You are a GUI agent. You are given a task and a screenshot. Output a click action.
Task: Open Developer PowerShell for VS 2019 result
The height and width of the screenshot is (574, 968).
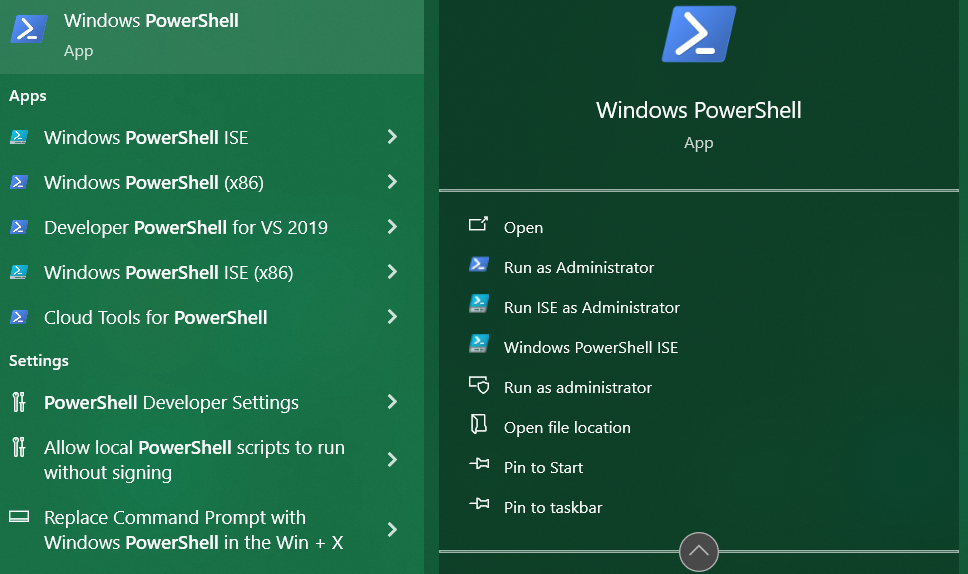coord(212,227)
